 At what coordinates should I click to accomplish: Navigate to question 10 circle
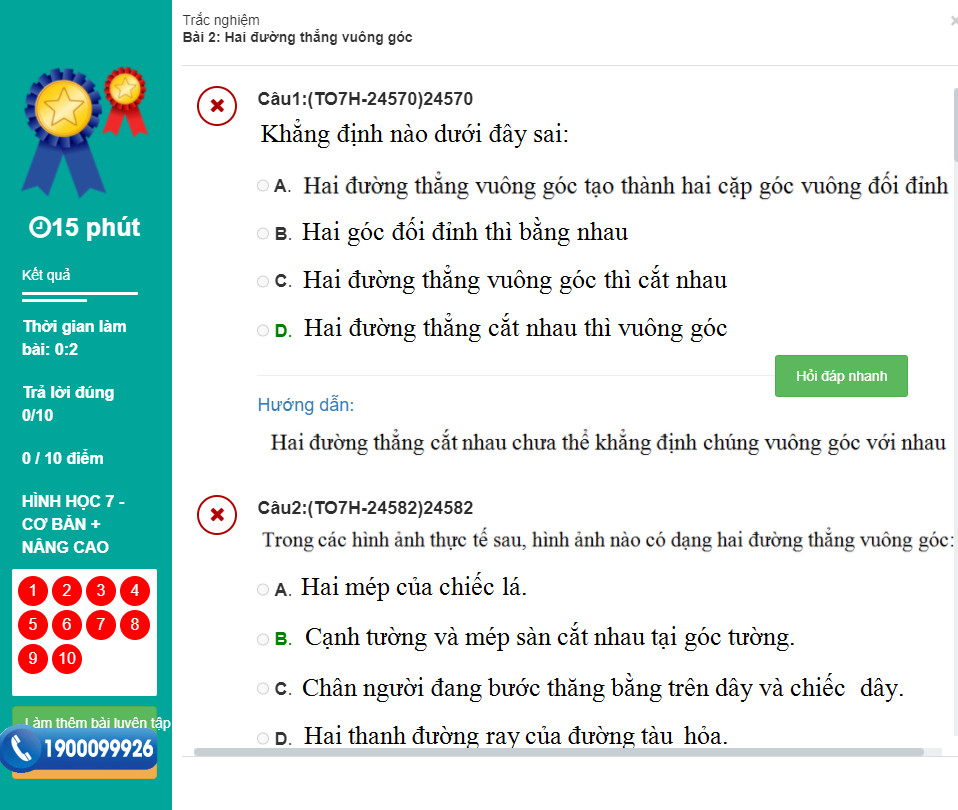click(x=67, y=659)
